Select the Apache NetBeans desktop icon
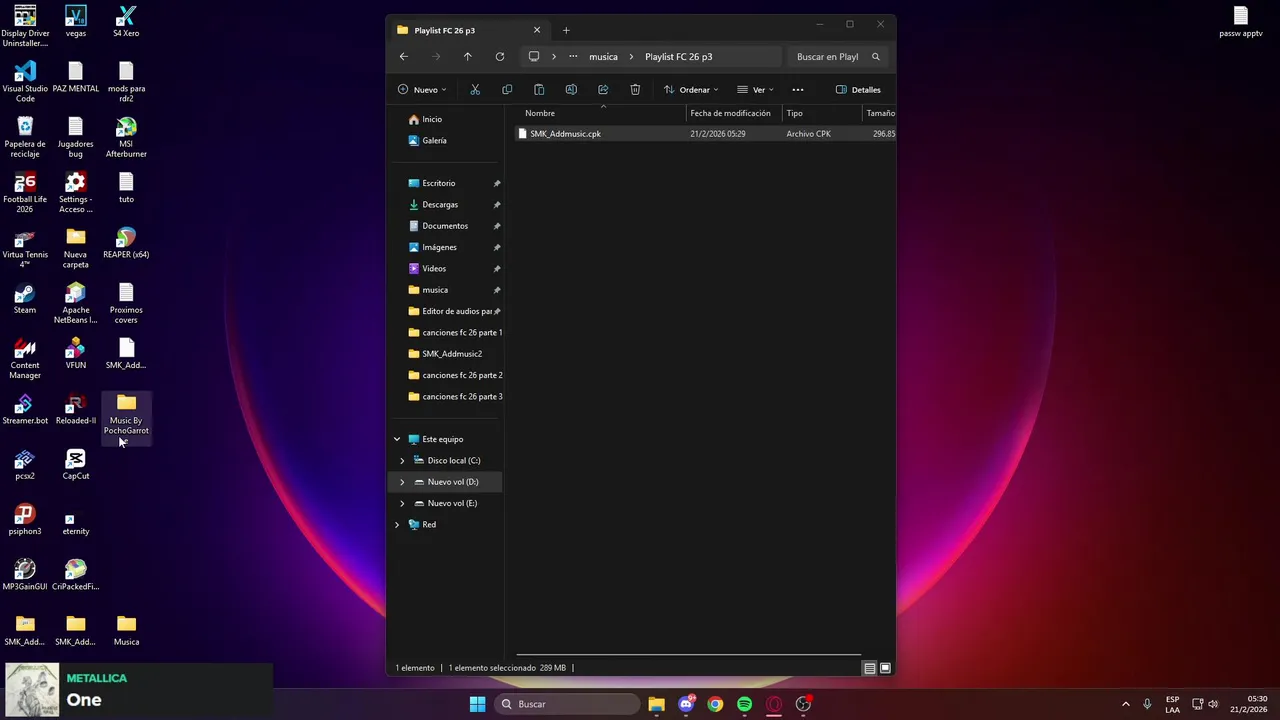 point(76,303)
